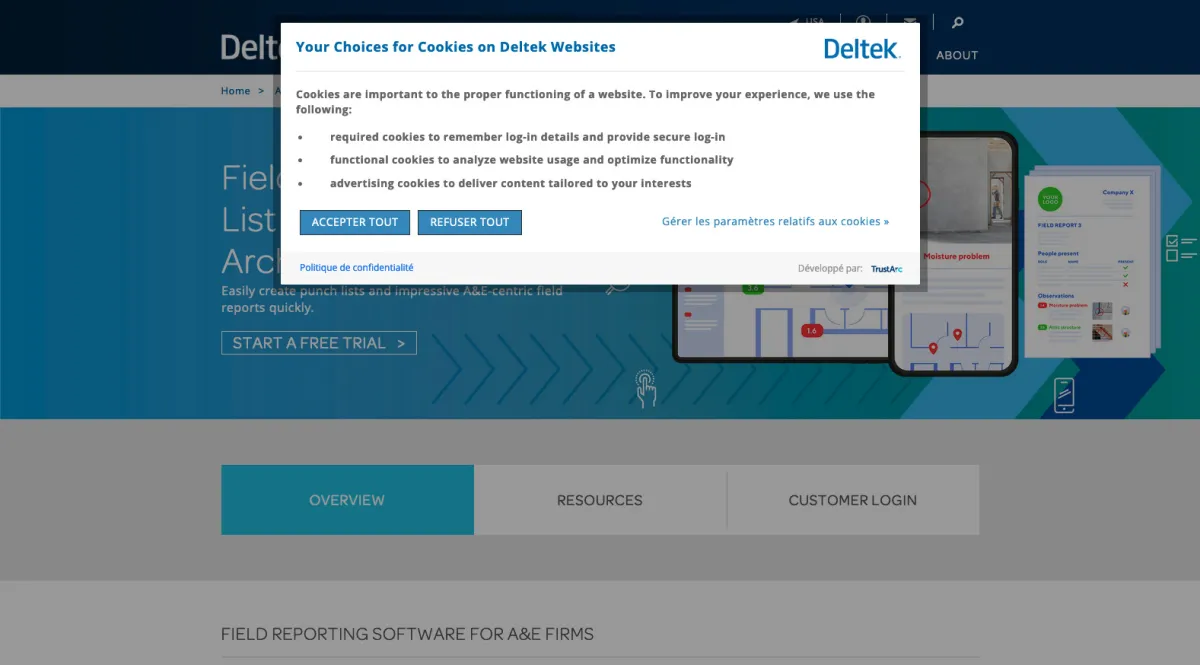
Task: Click 'Développé par:' text in dialog footer
Action: 830,269
